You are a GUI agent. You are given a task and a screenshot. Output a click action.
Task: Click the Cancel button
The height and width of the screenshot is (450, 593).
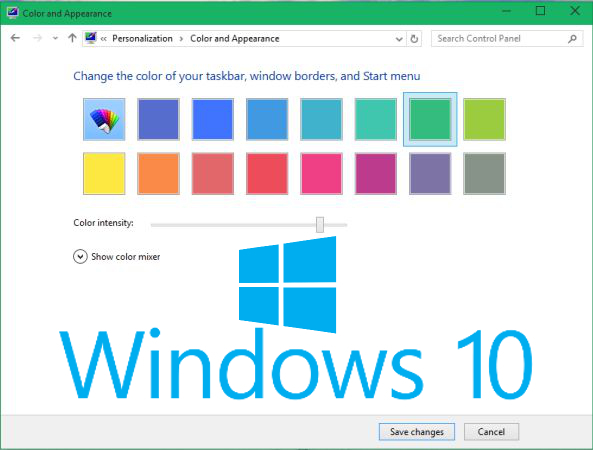pos(491,432)
